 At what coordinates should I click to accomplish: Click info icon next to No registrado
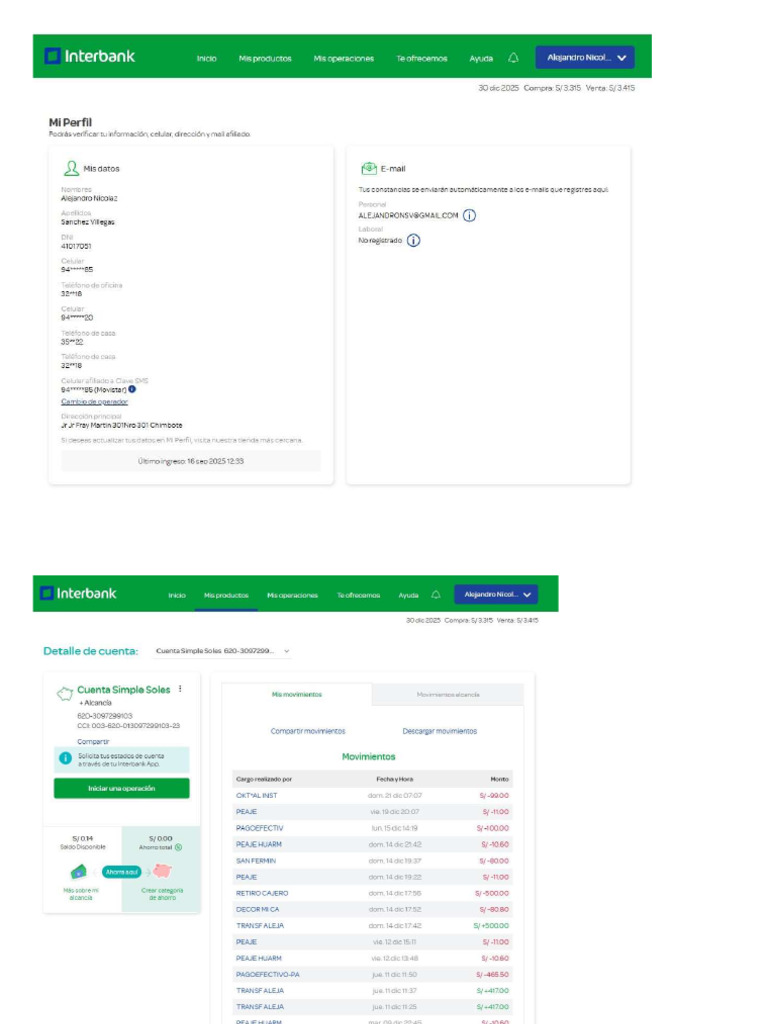(x=413, y=240)
